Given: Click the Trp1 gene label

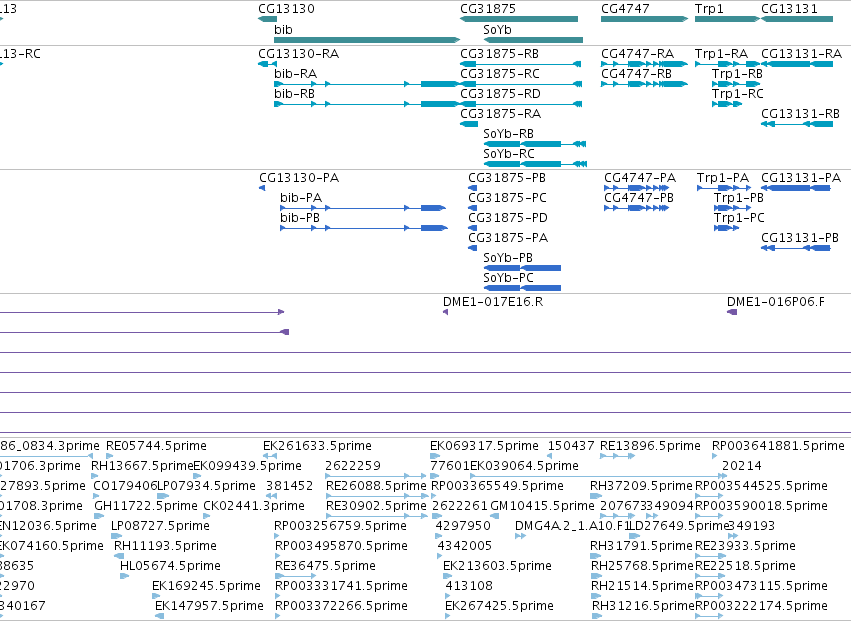Looking at the screenshot, I should click(x=709, y=9).
